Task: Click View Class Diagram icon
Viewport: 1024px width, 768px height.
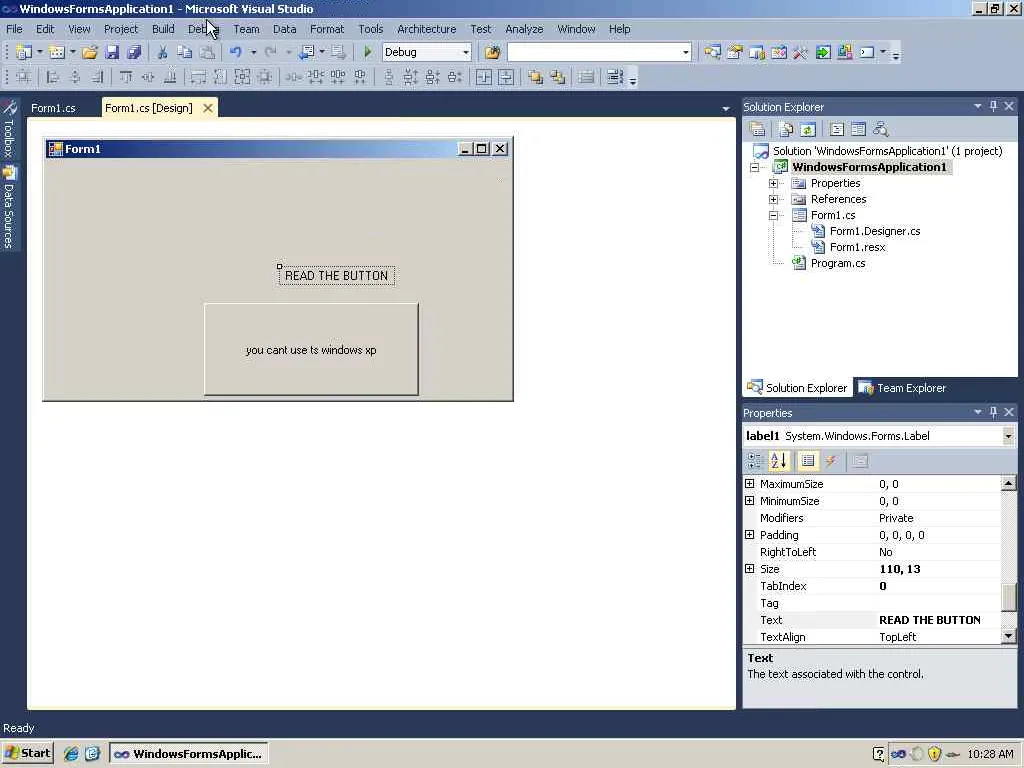Action: point(880,129)
